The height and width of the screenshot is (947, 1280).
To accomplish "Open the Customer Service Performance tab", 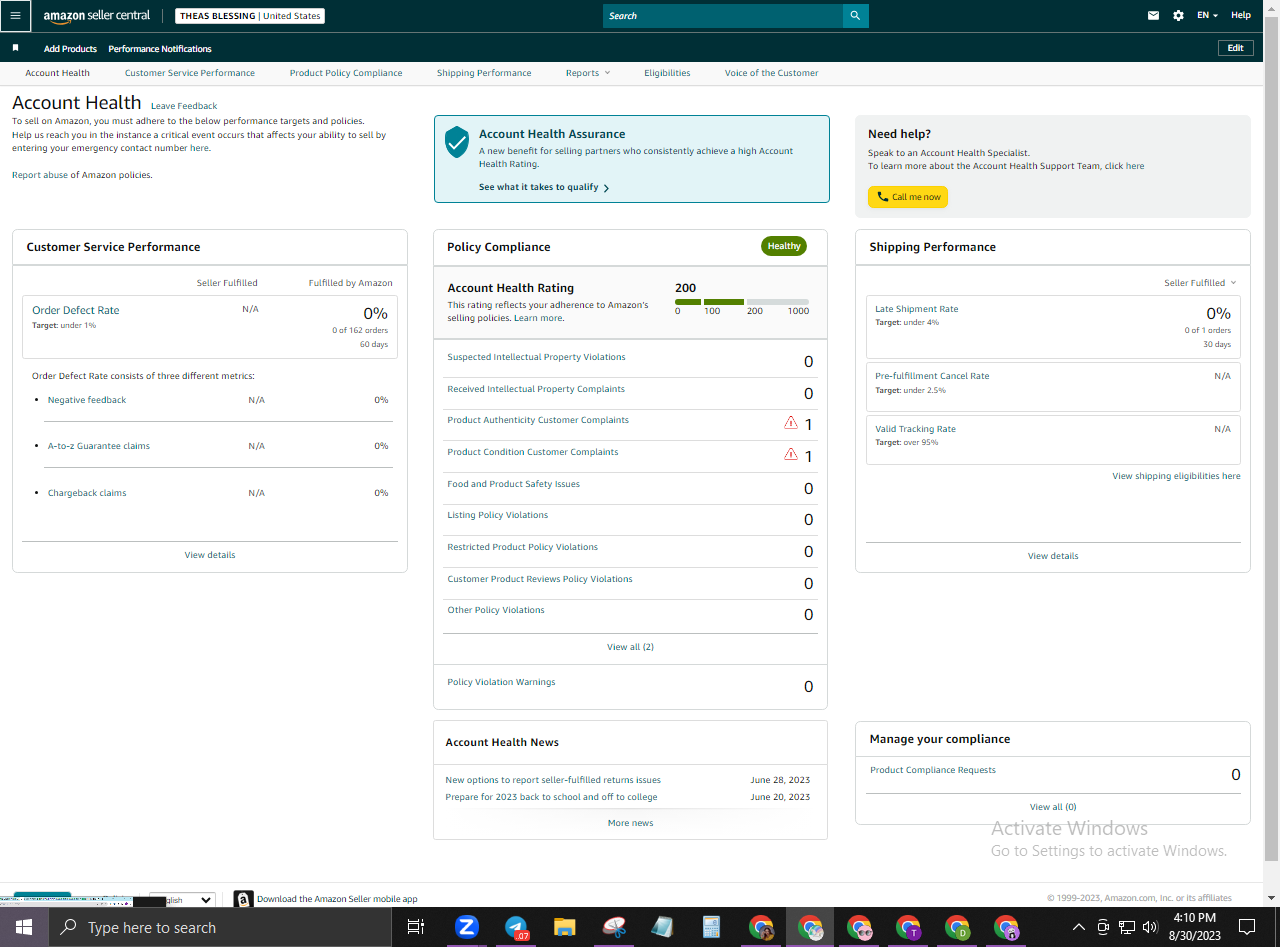I will [x=190, y=73].
